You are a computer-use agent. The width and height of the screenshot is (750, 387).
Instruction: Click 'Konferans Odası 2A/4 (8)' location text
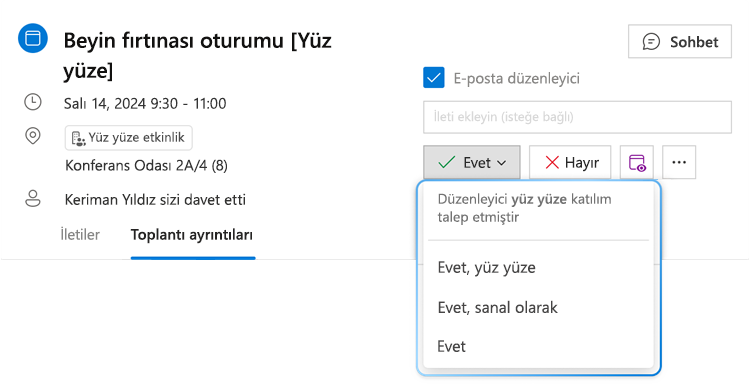146,166
